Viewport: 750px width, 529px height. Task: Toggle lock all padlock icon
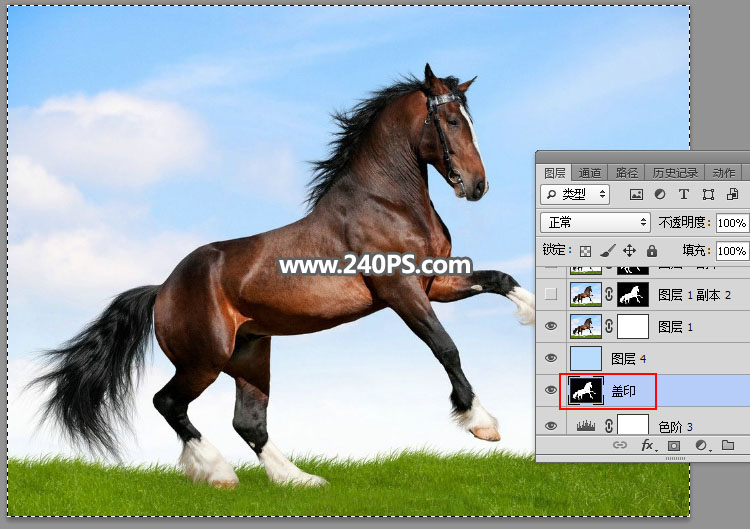[x=651, y=251]
